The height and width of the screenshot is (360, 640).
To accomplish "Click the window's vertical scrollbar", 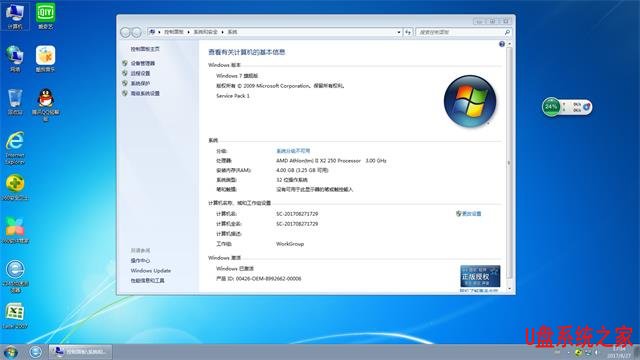I will pos(509,163).
